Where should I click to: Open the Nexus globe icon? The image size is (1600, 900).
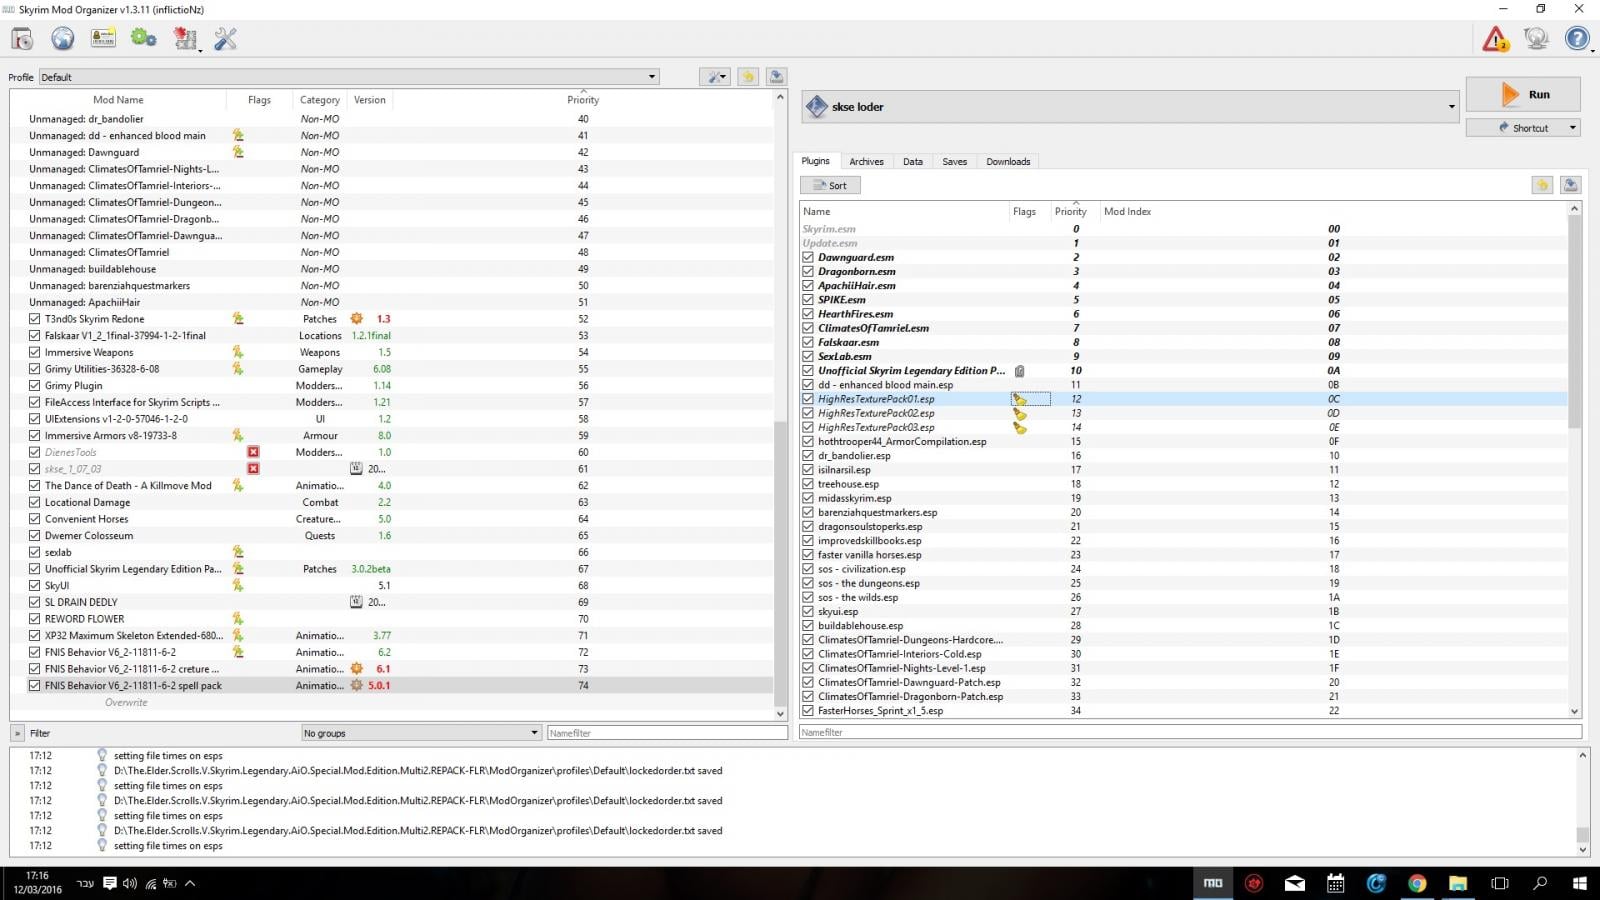pyautogui.click(x=63, y=39)
